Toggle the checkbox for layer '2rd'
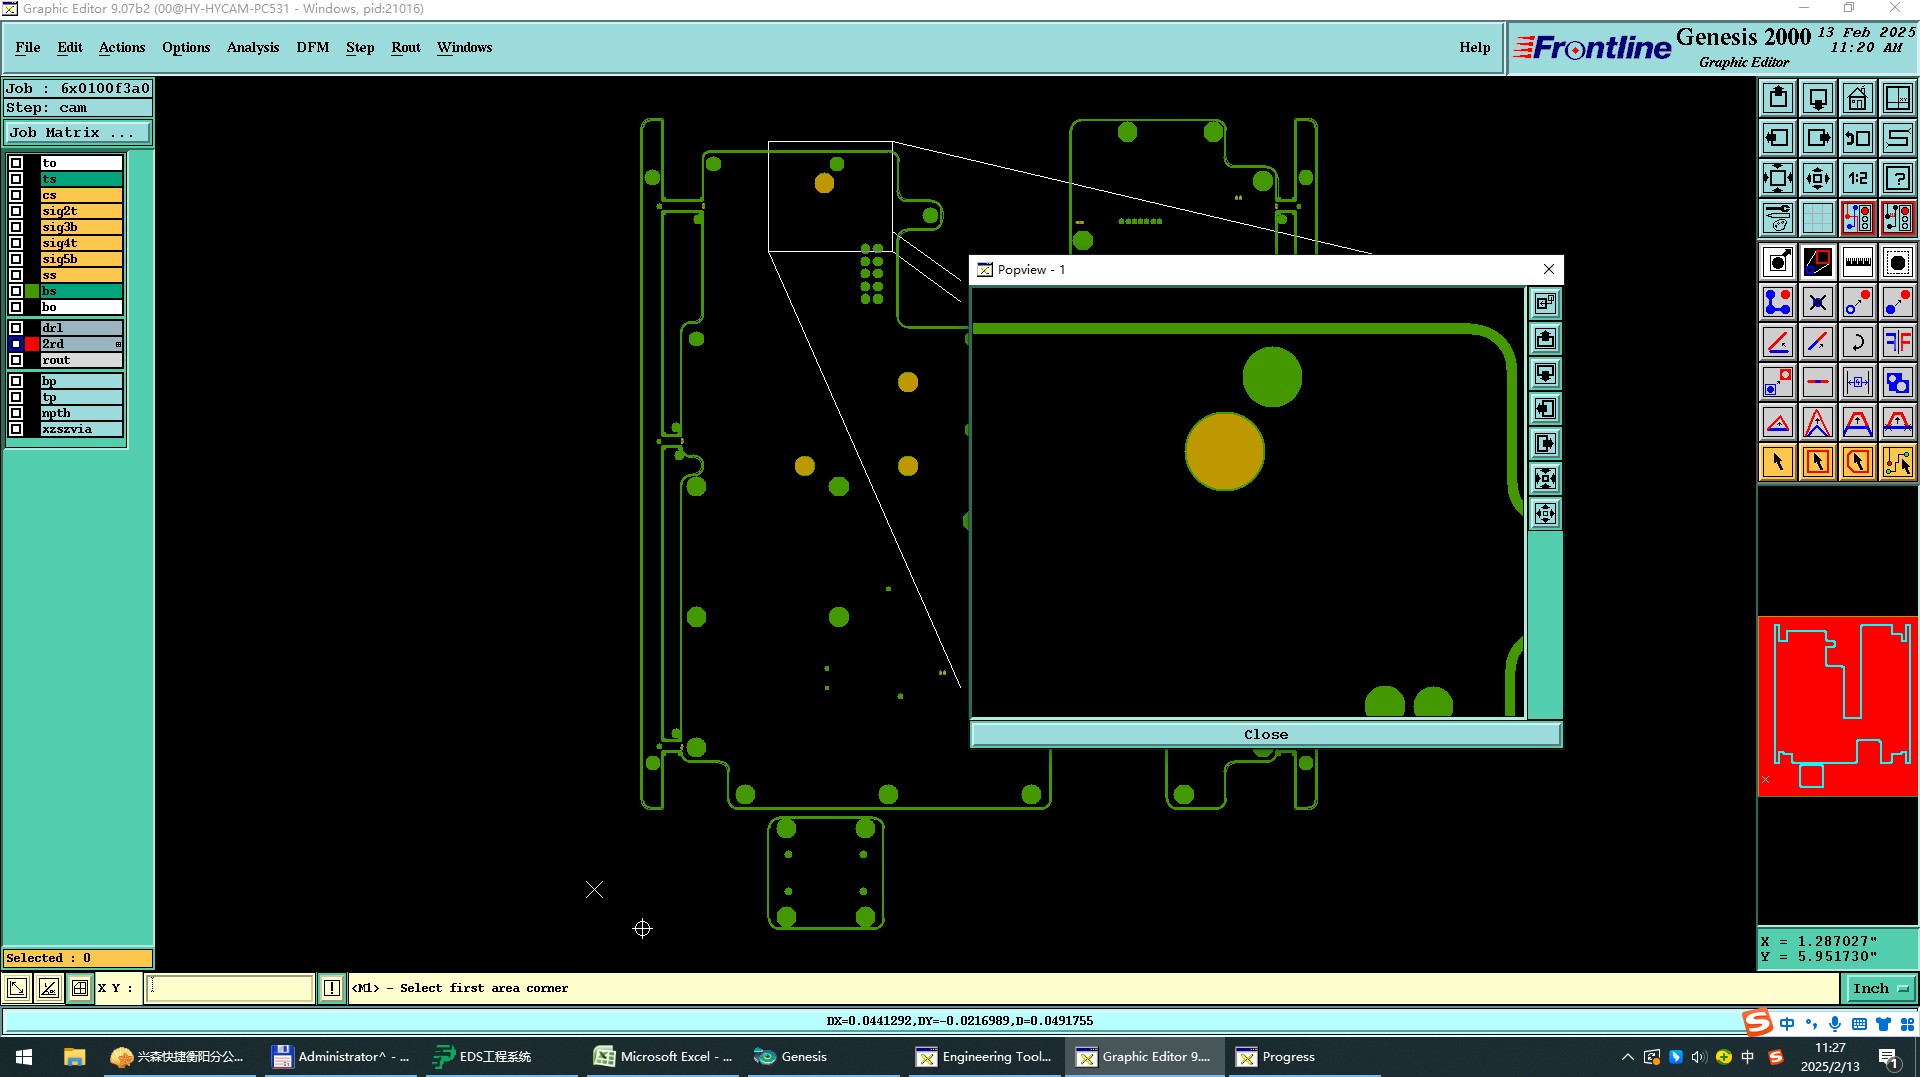Image resolution: width=1920 pixels, height=1077 pixels. pos(16,344)
